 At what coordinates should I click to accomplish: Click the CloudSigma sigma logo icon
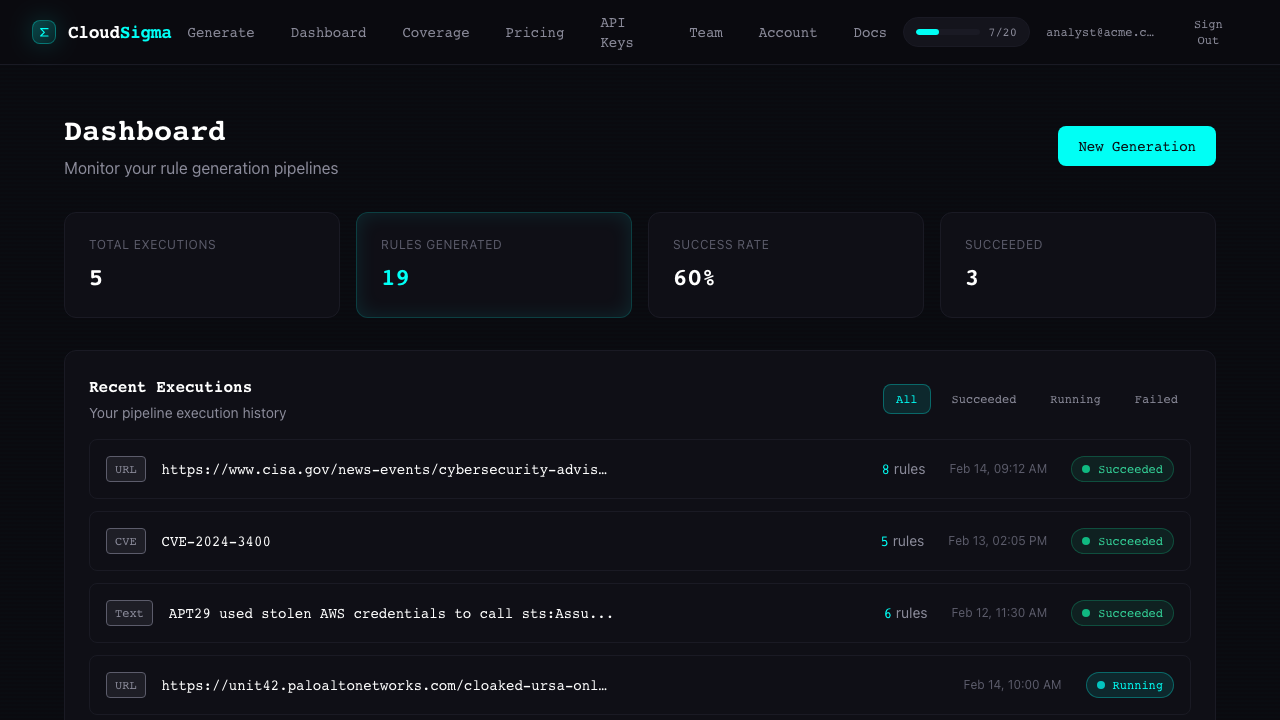[x=44, y=32]
